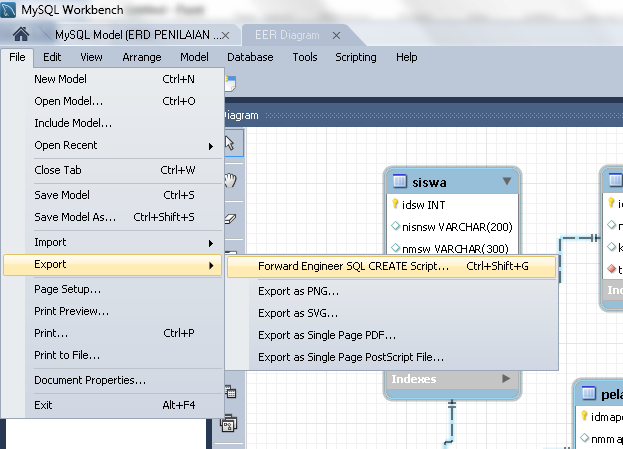Click the nmsw column diamond icon

pos(395,248)
